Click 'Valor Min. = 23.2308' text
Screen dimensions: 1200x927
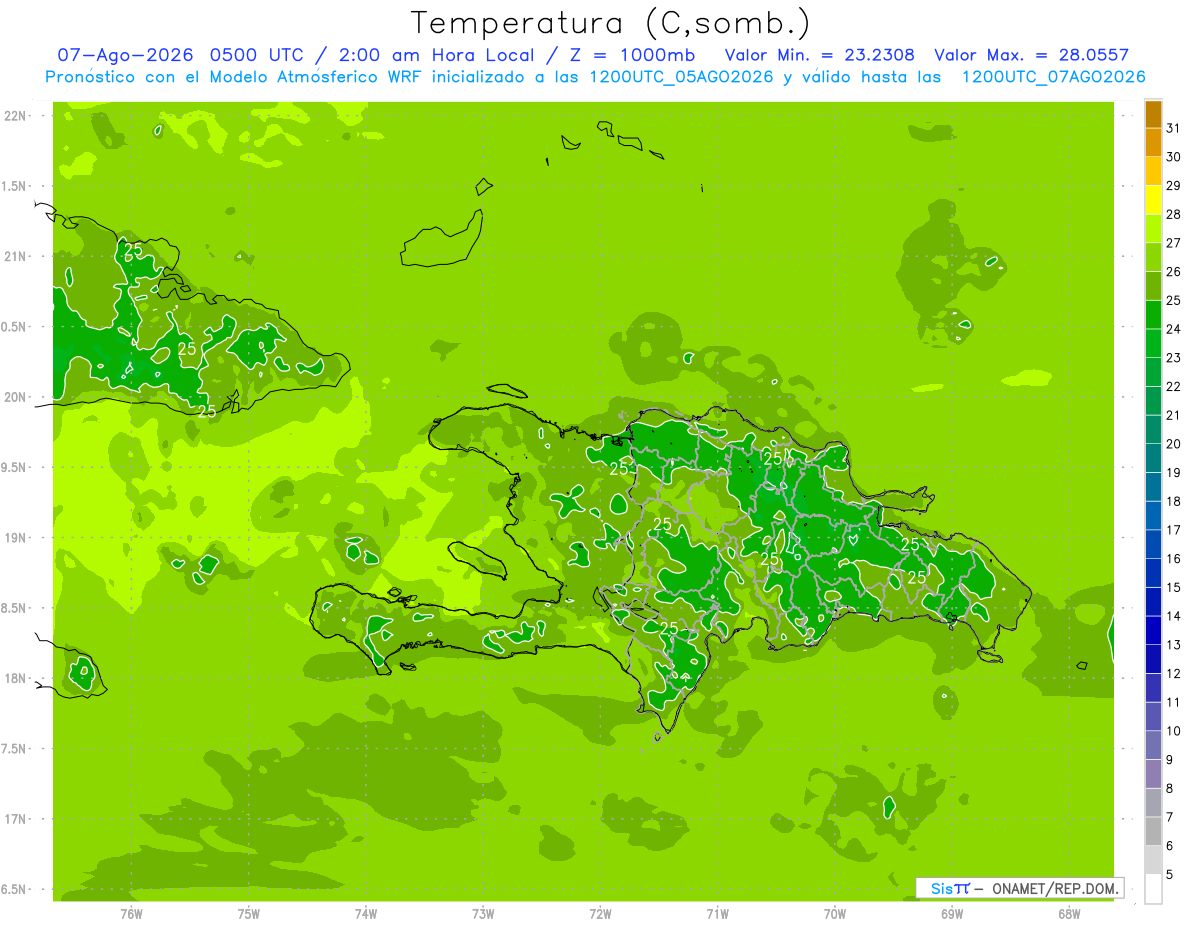tap(819, 55)
